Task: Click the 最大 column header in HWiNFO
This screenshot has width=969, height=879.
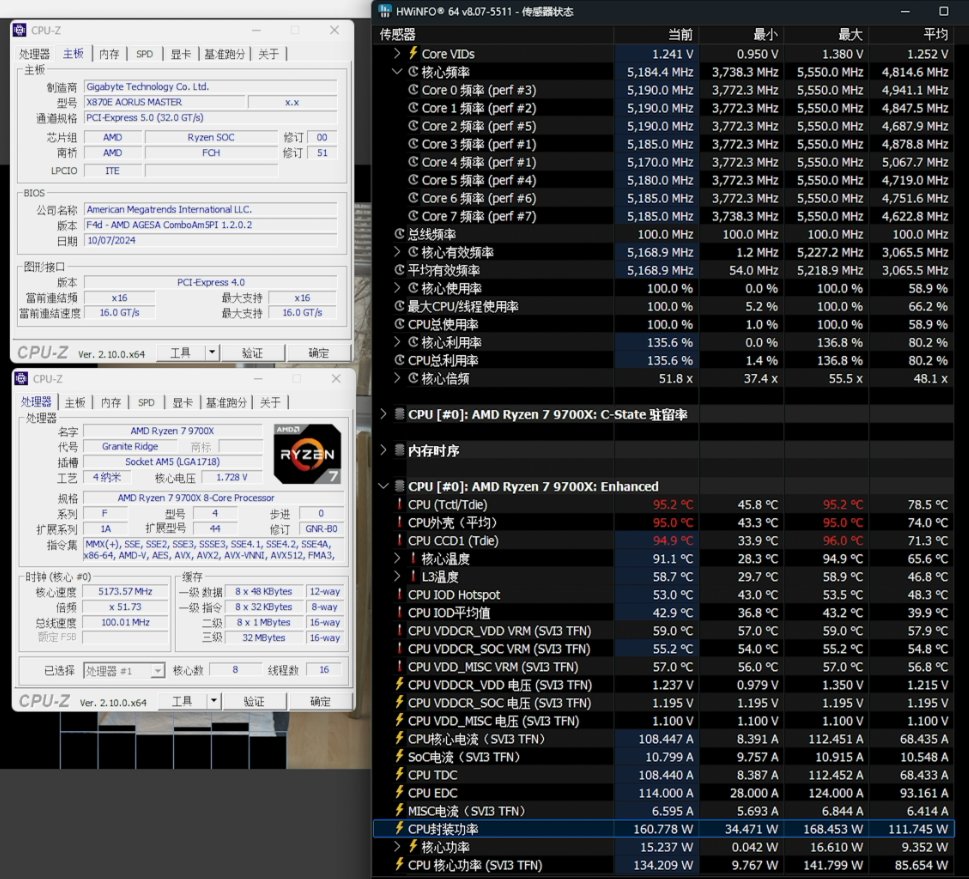Action: click(827, 35)
